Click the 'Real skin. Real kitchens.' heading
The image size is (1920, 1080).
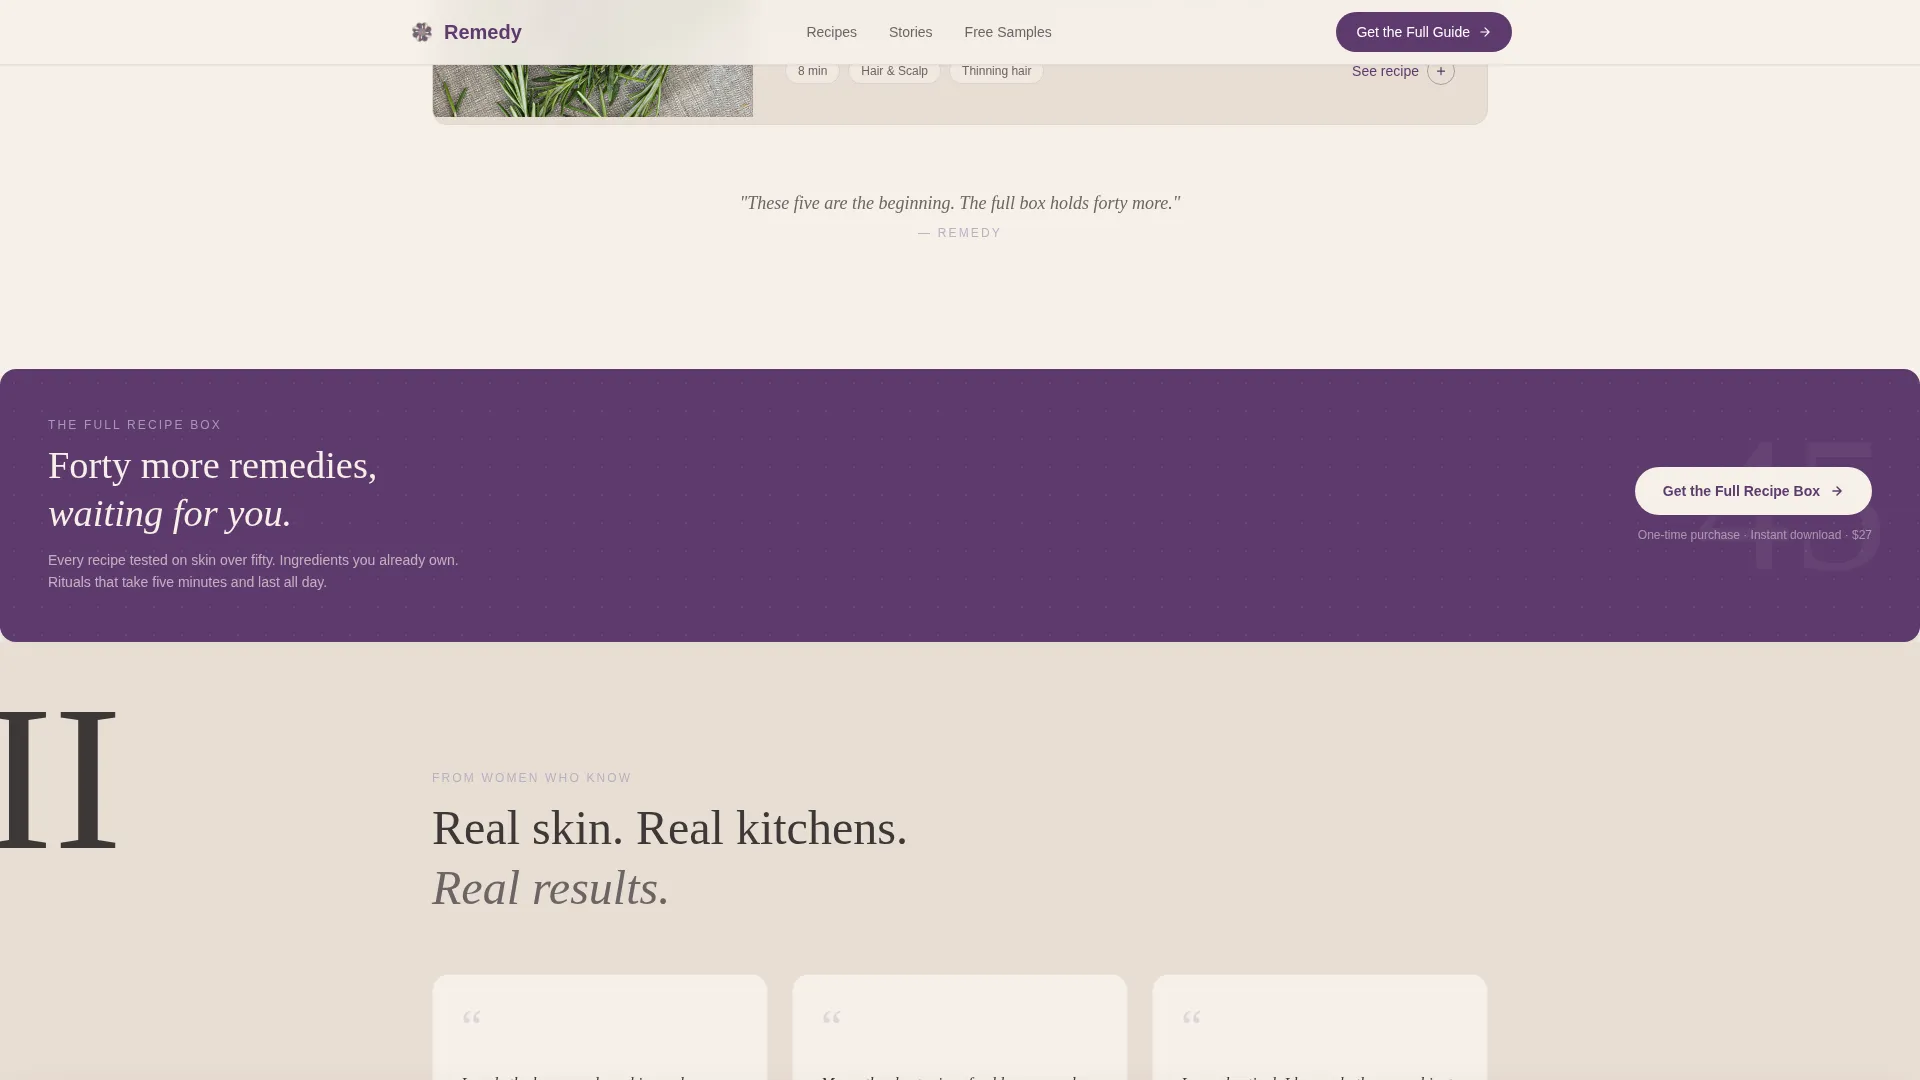coord(670,828)
